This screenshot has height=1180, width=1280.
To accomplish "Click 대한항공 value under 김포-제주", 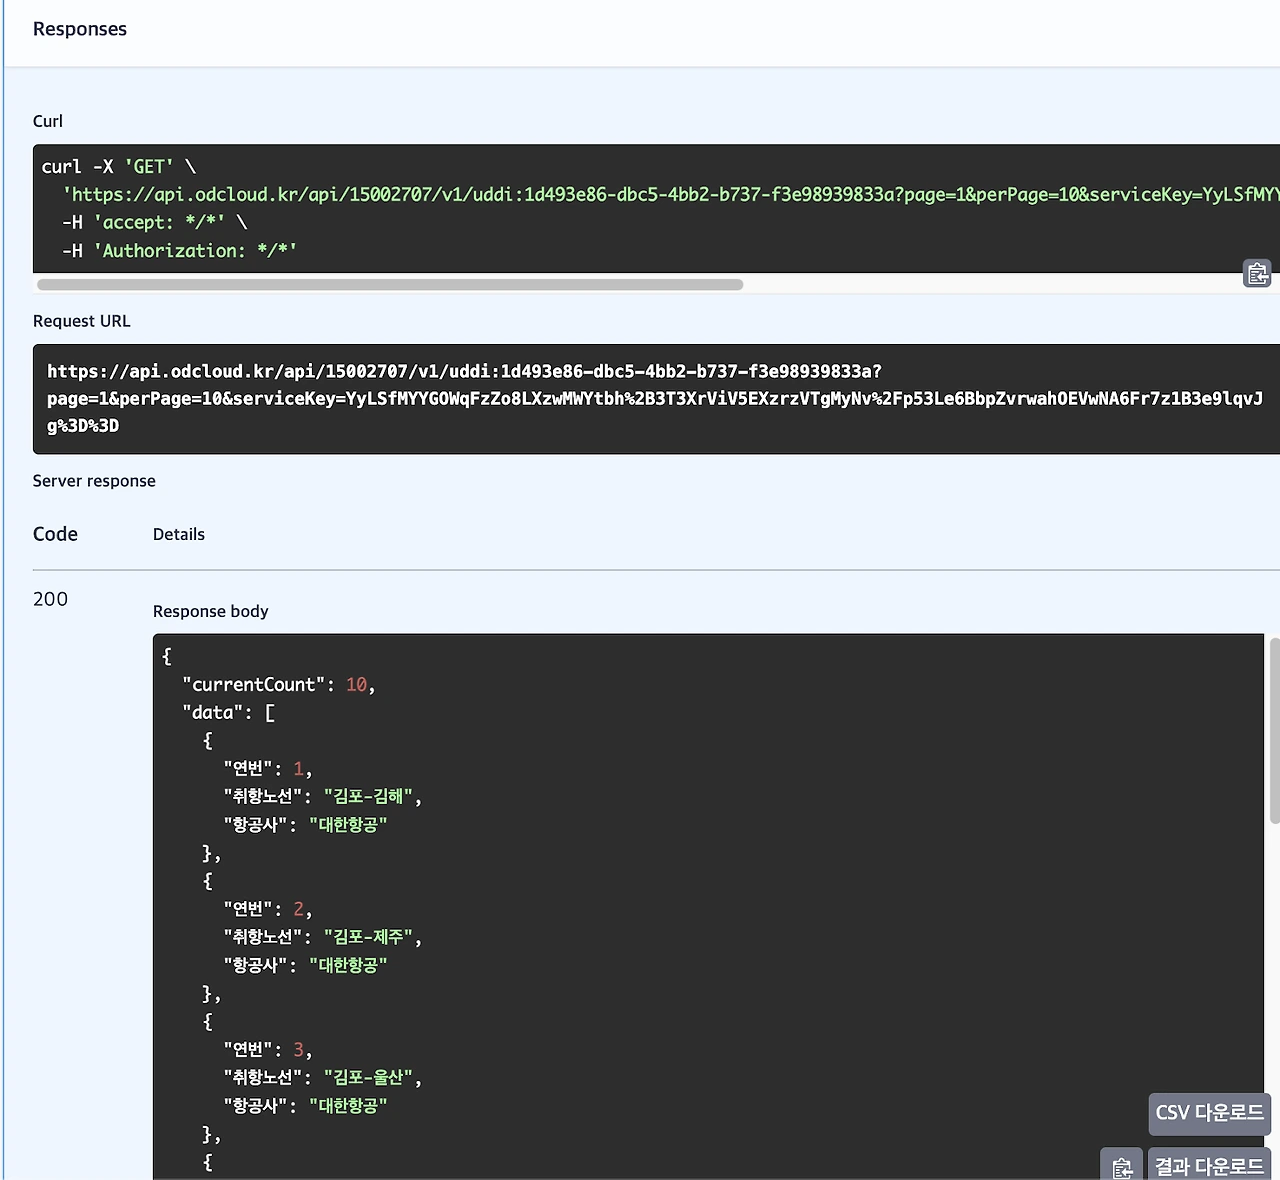I will coord(348,965).
